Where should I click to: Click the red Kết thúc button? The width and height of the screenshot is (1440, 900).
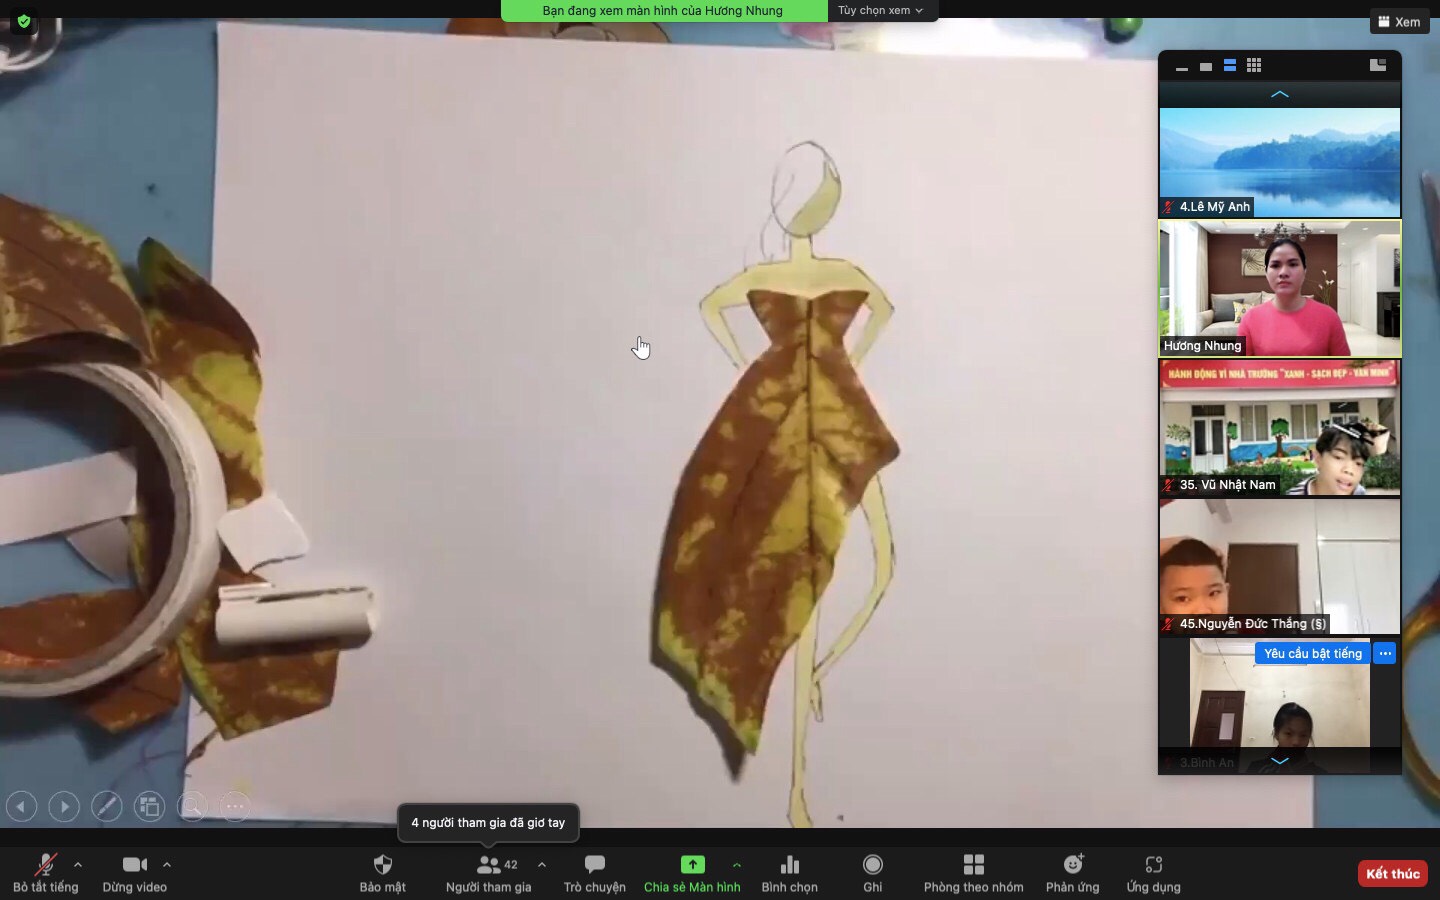click(x=1392, y=873)
